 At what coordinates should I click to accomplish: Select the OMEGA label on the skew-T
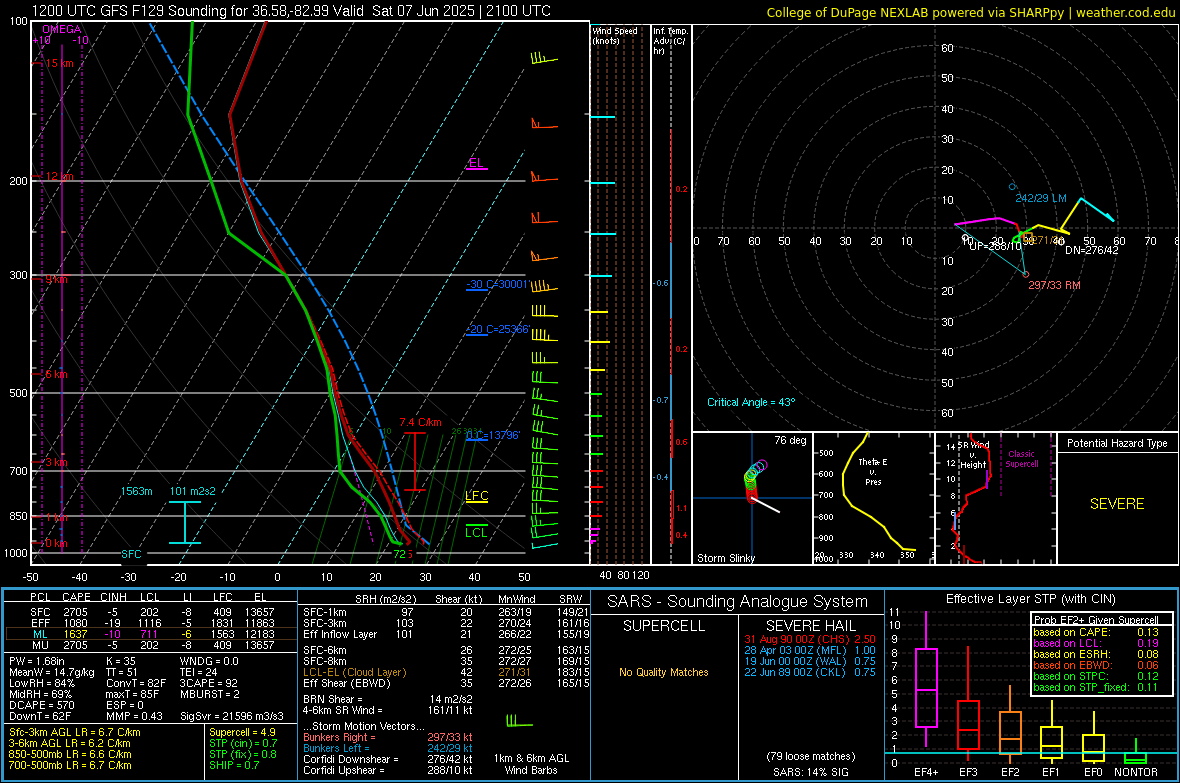pos(62,29)
